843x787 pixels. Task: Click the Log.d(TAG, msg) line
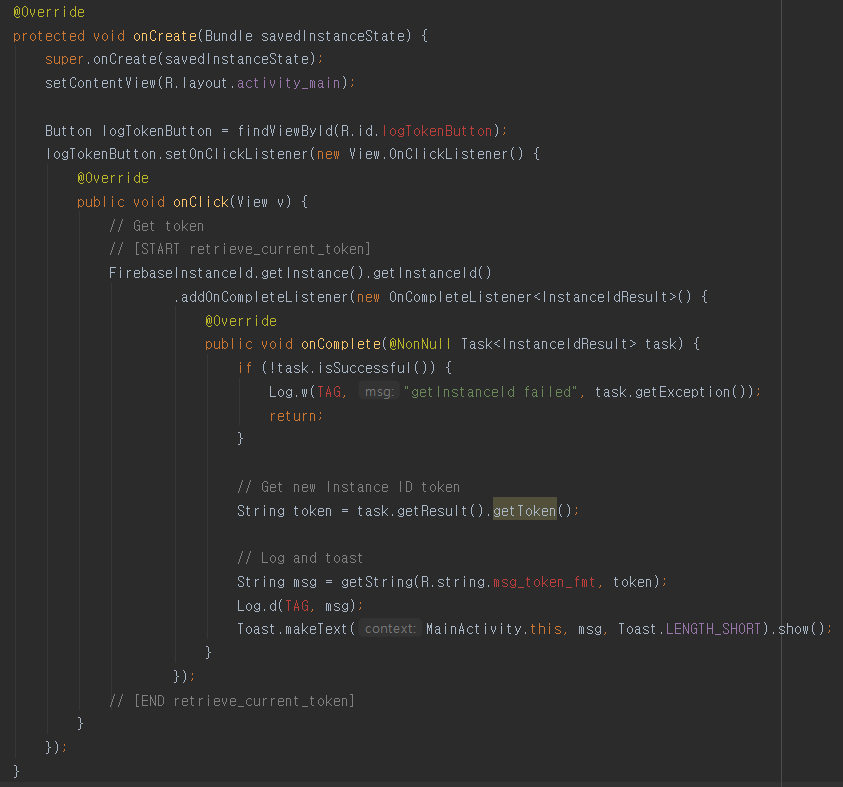(x=300, y=606)
